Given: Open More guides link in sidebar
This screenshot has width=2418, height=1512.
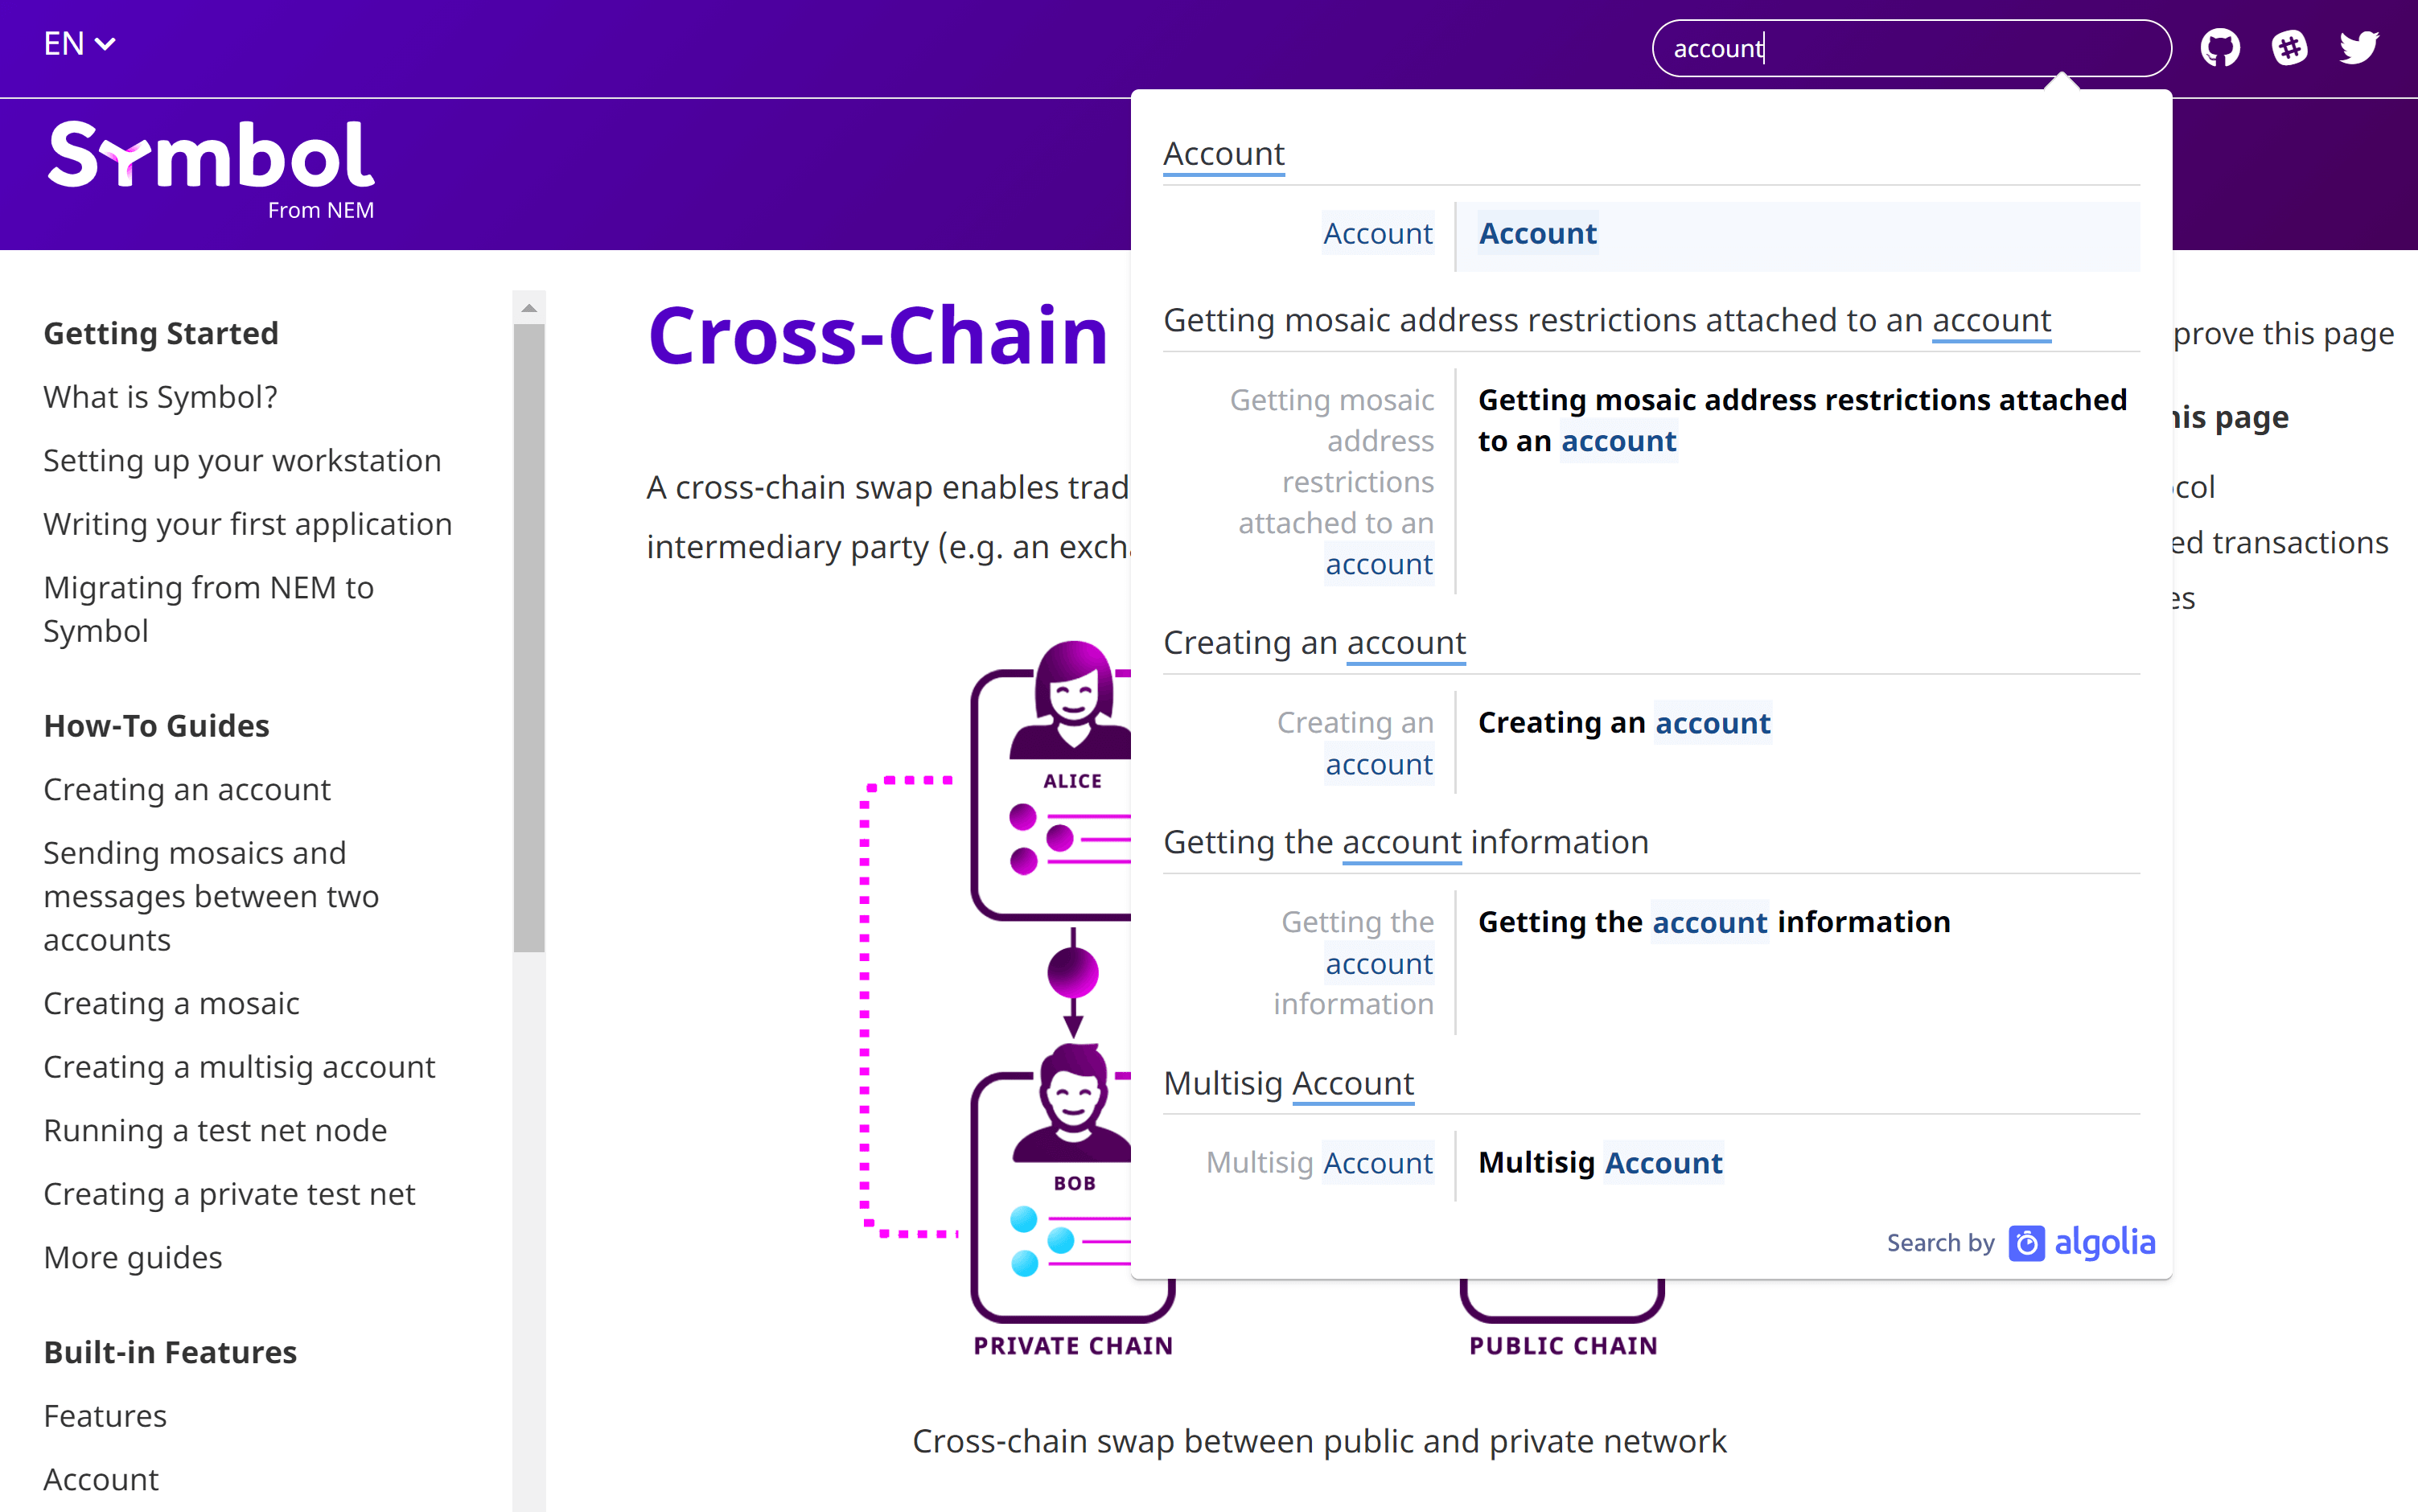Looking at the screenshot, I should pyautogui.click(x=133, y=1257).
